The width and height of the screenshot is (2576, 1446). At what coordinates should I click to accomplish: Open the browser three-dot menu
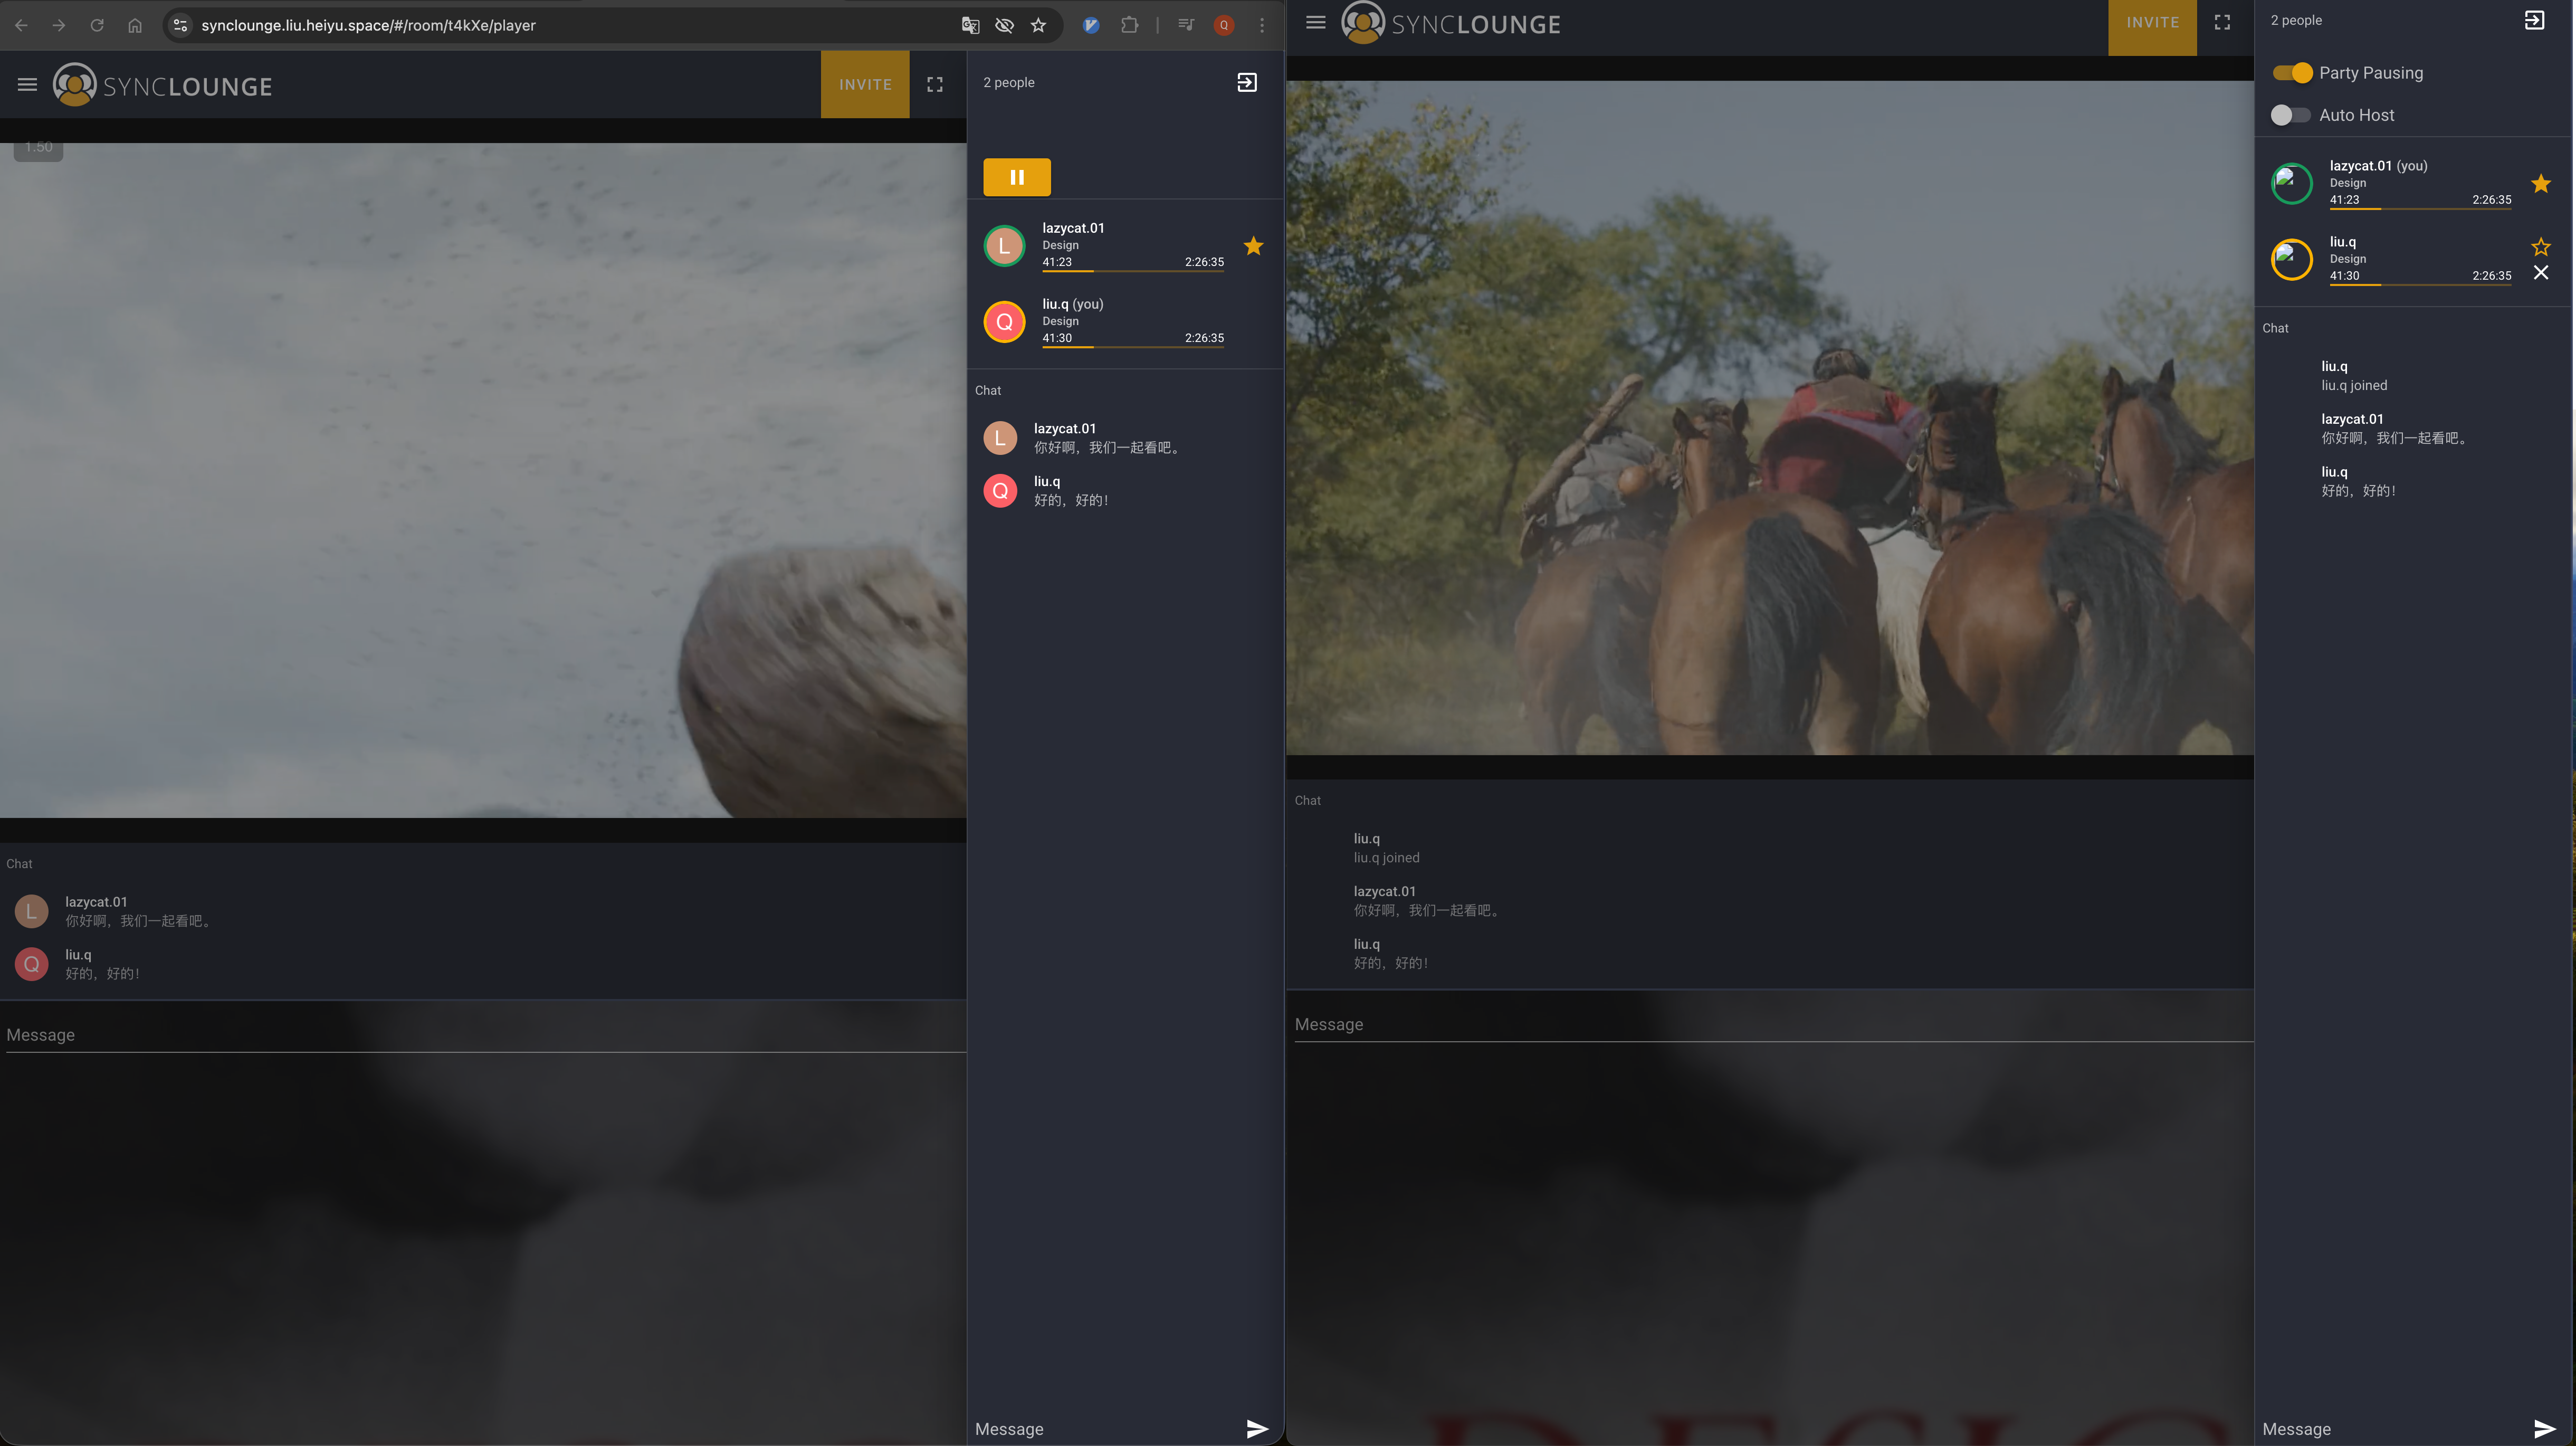click(1262, 25)
